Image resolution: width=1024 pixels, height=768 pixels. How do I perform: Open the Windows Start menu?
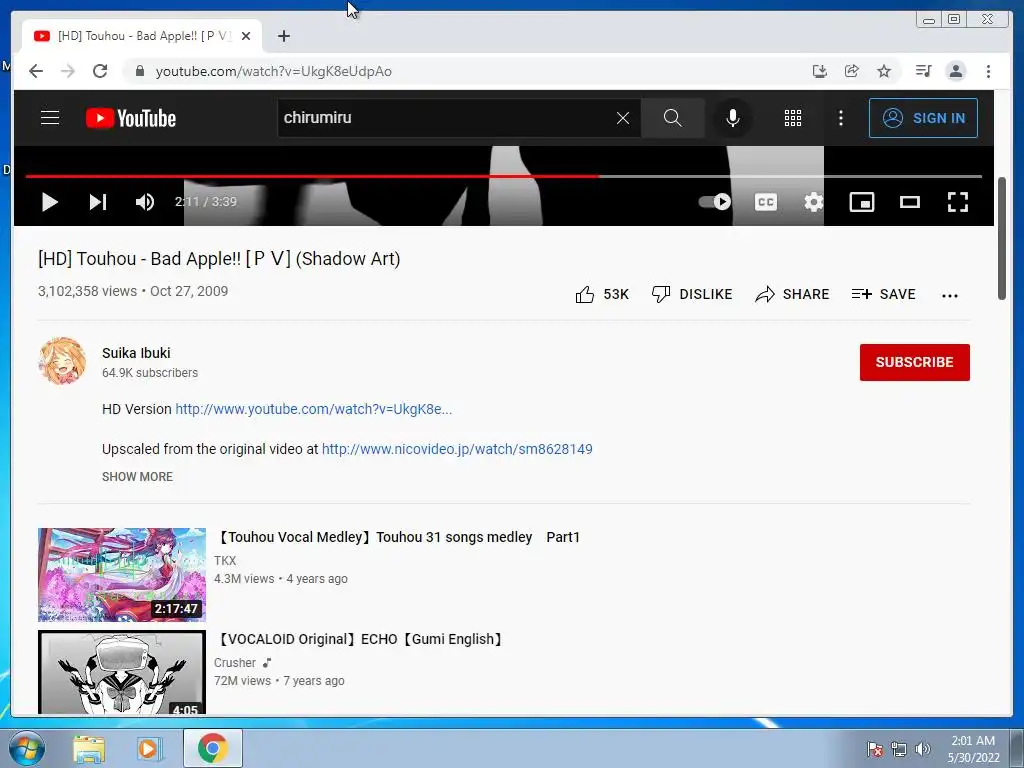pyautogui.click(x=26, y=748)
